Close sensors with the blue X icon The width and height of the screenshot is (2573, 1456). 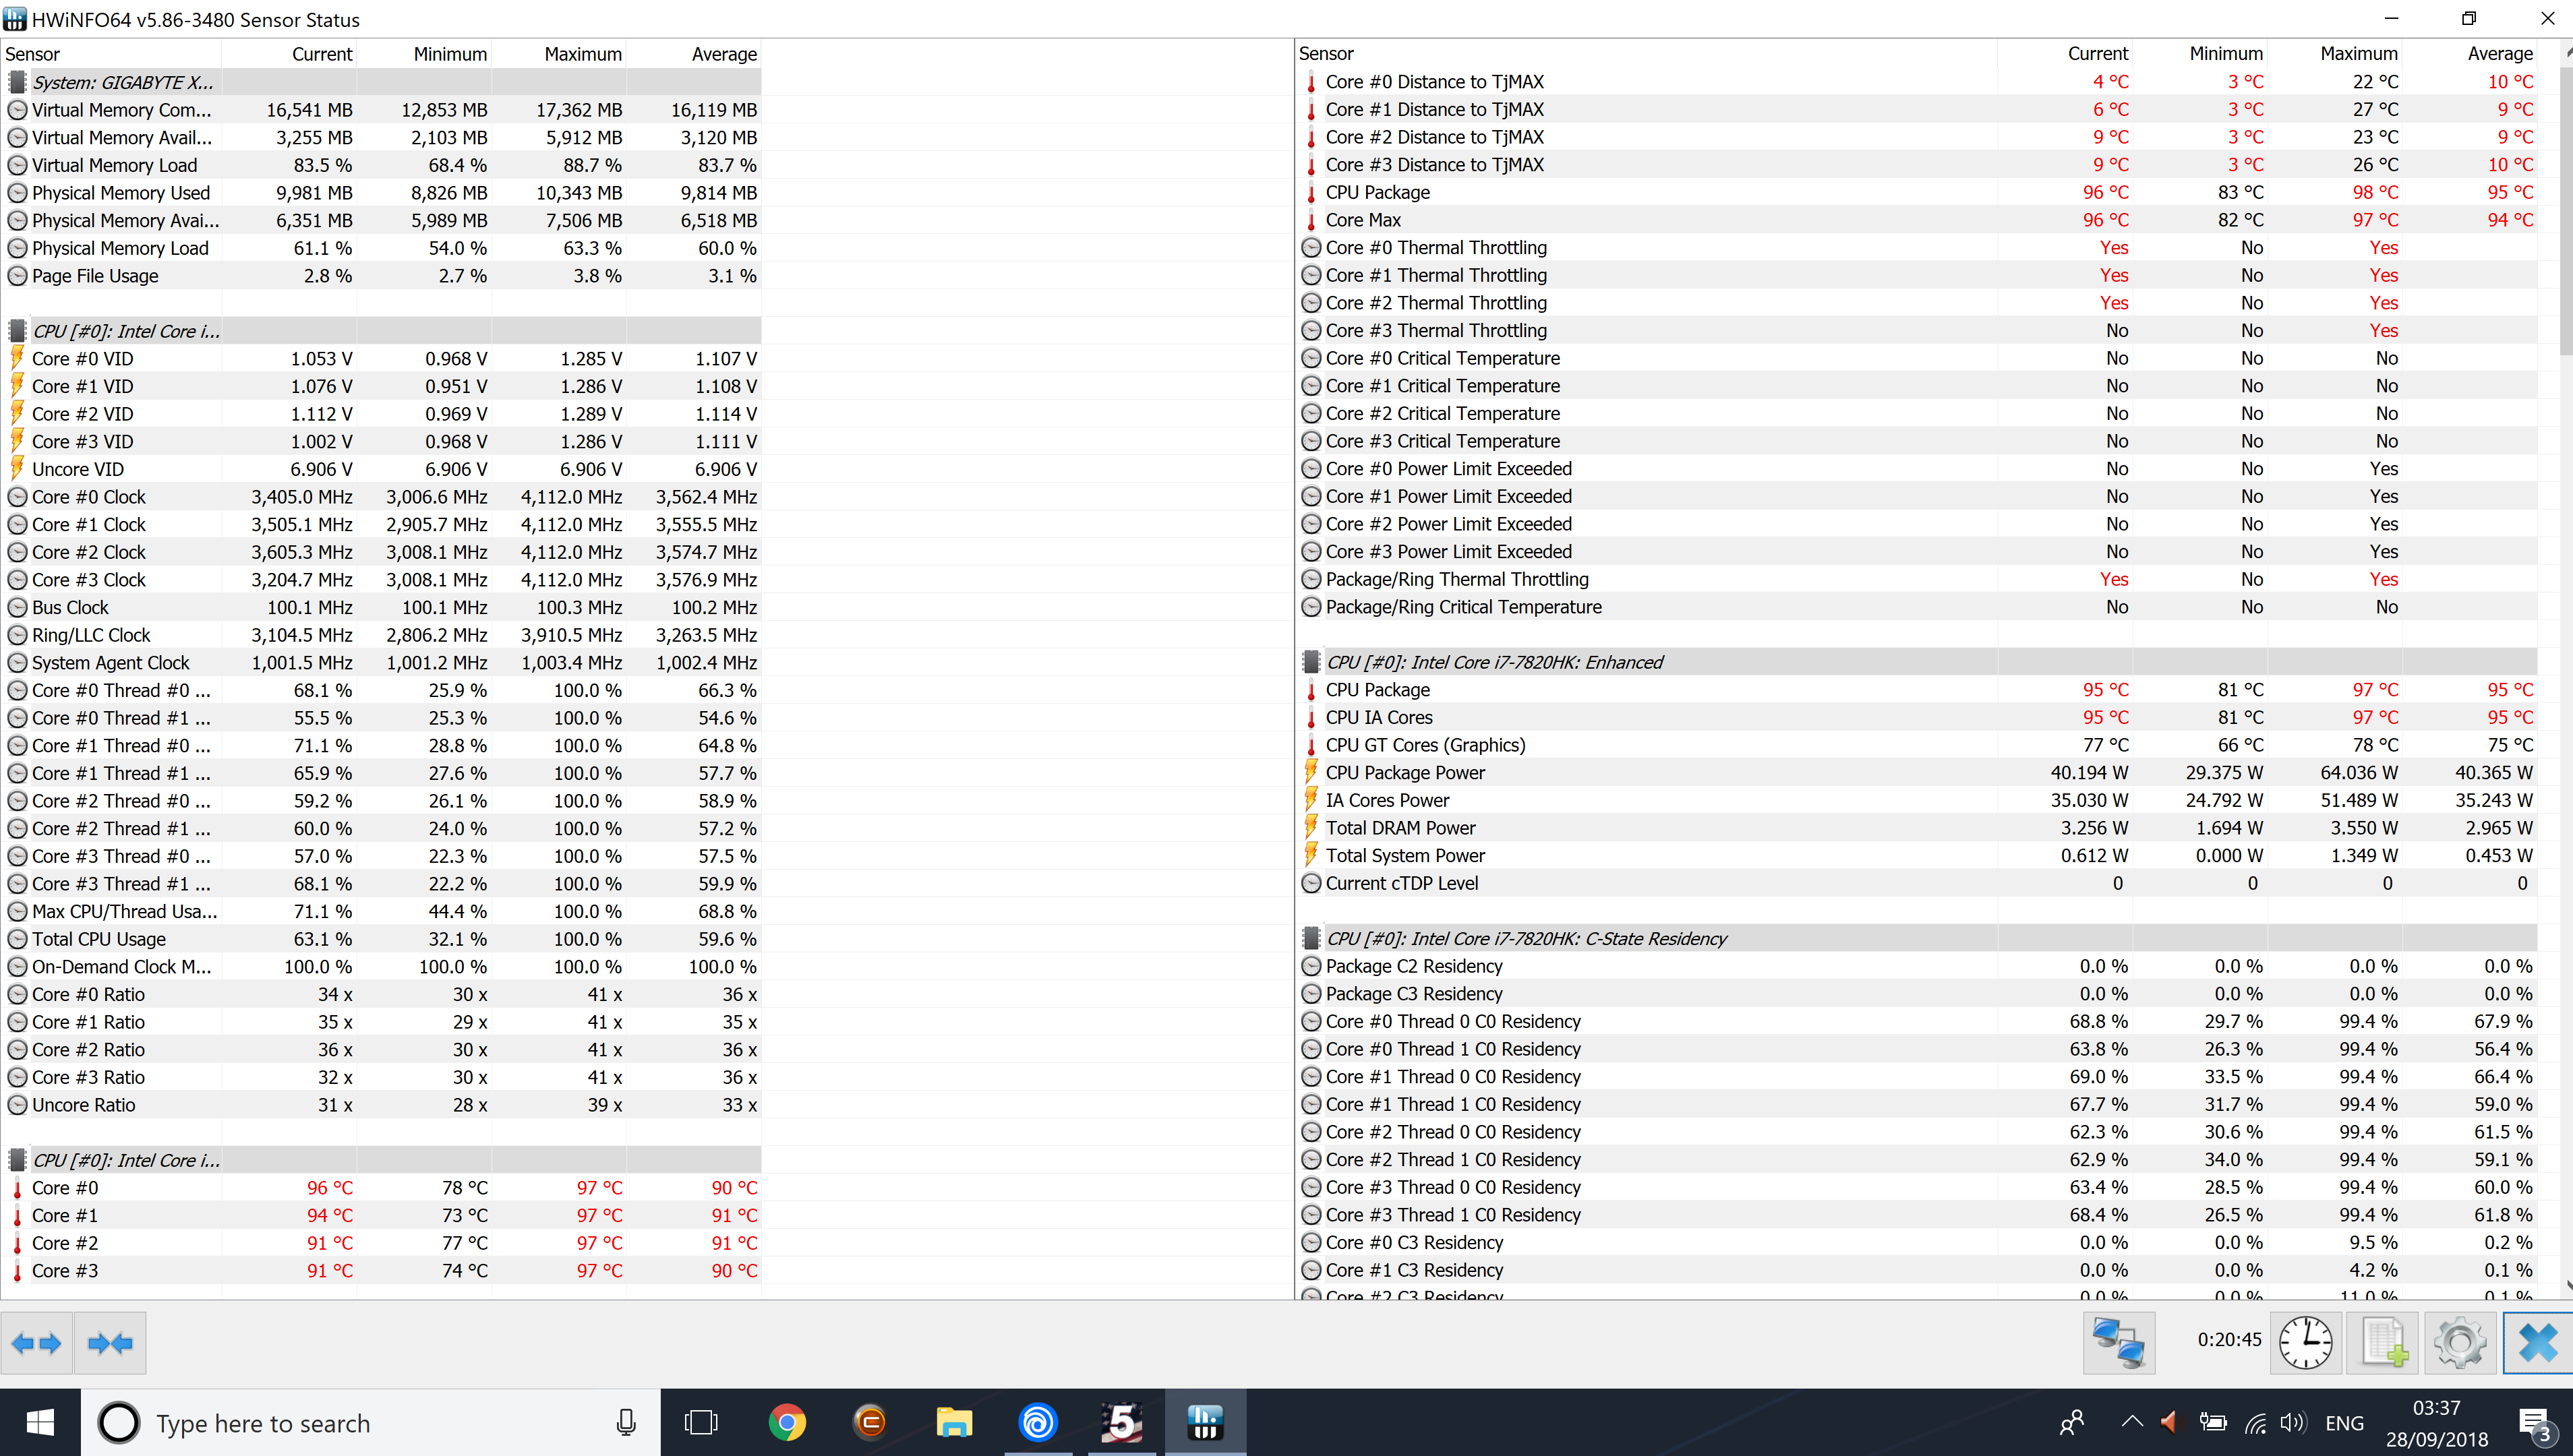coord(2537,1343)
